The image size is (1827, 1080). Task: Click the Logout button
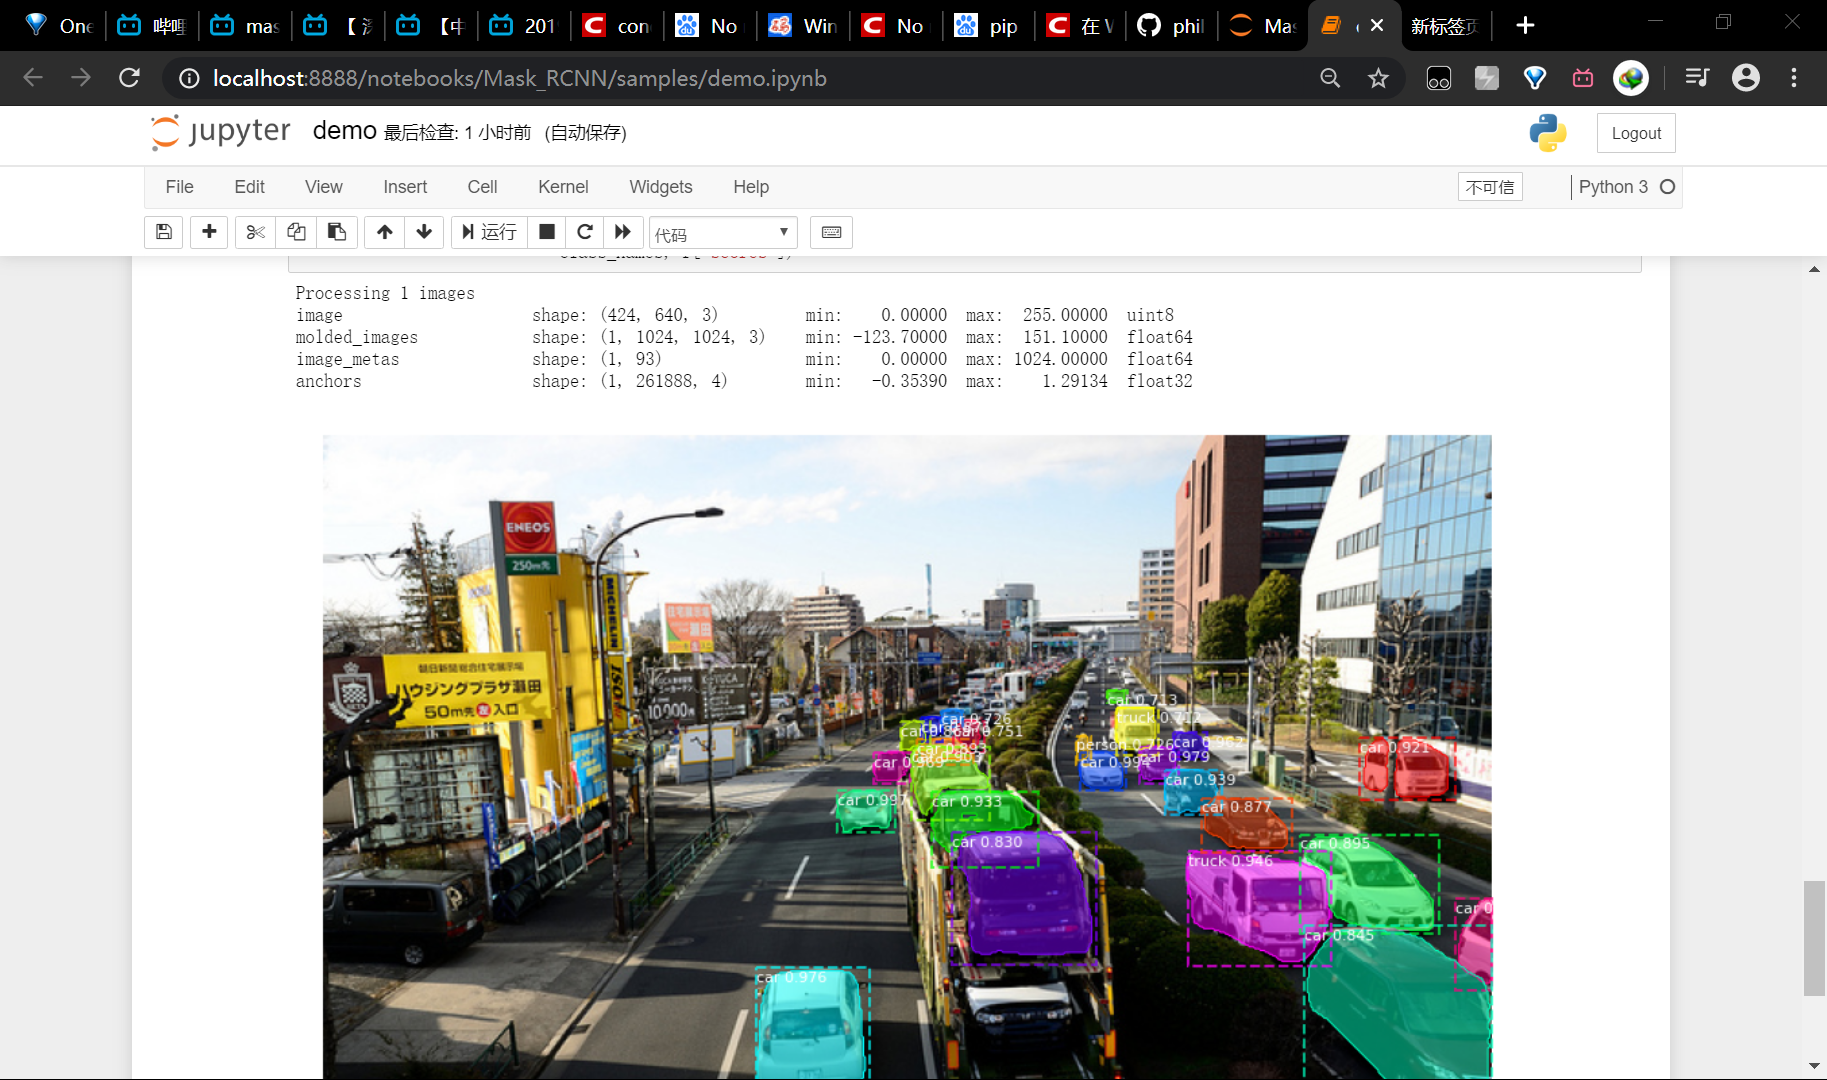[1636, 133]
